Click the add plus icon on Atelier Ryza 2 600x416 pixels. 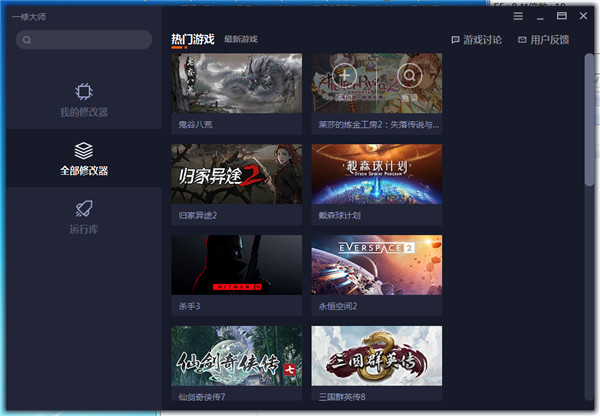tap(344, 75)
